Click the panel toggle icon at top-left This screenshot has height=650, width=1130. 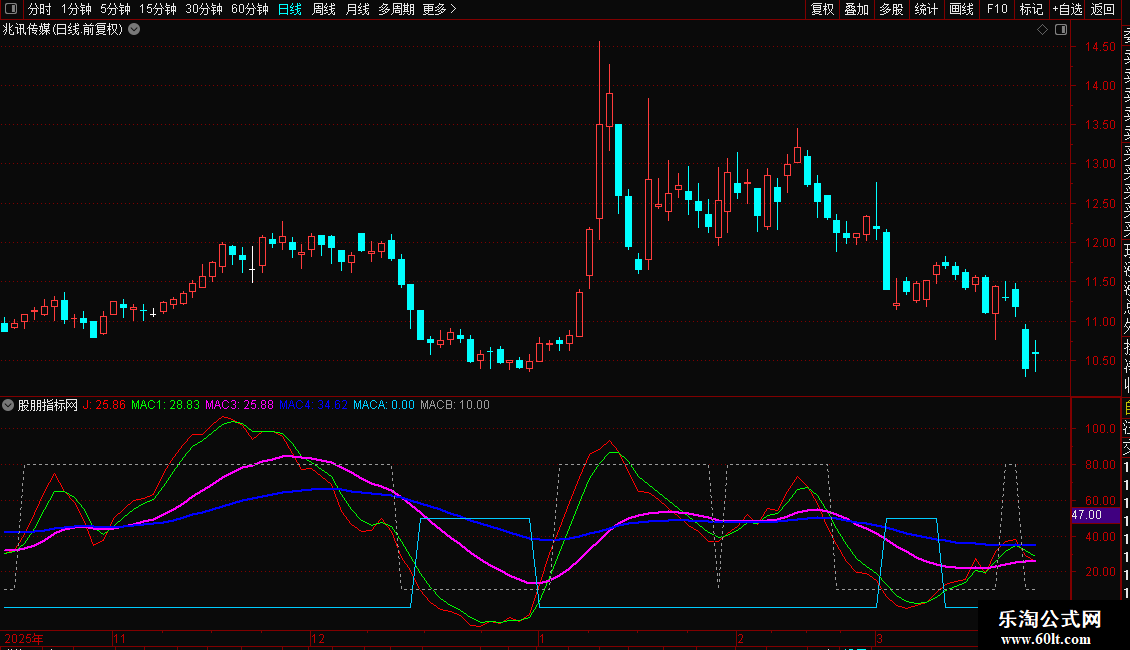(12, 9)
